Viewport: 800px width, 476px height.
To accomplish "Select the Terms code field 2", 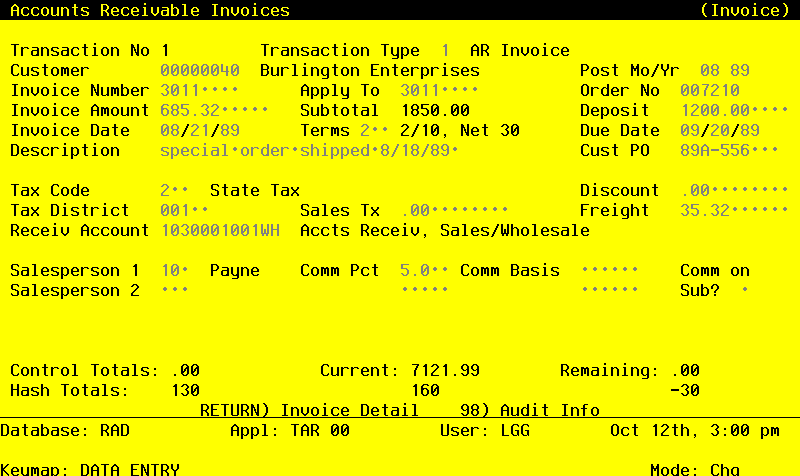I will [374, 130].
